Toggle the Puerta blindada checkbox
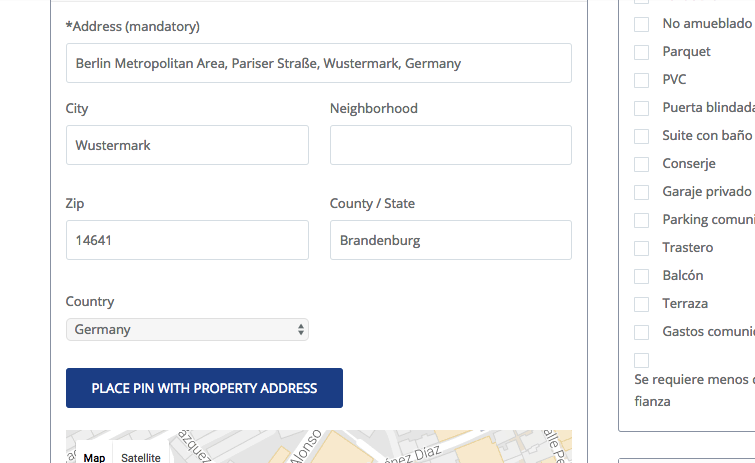Image resolution: width=755 pixels, height=463 pixels. click(641, 108)
